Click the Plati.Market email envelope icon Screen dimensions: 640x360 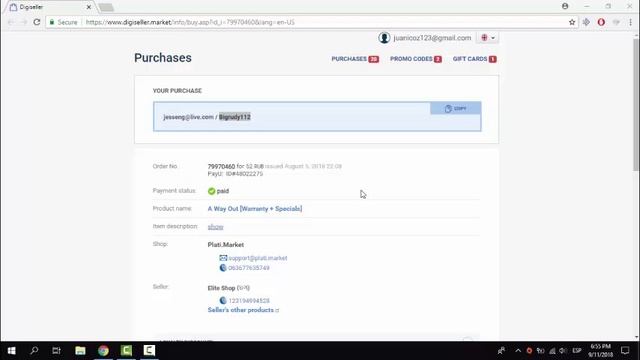(x=223, y=258)
